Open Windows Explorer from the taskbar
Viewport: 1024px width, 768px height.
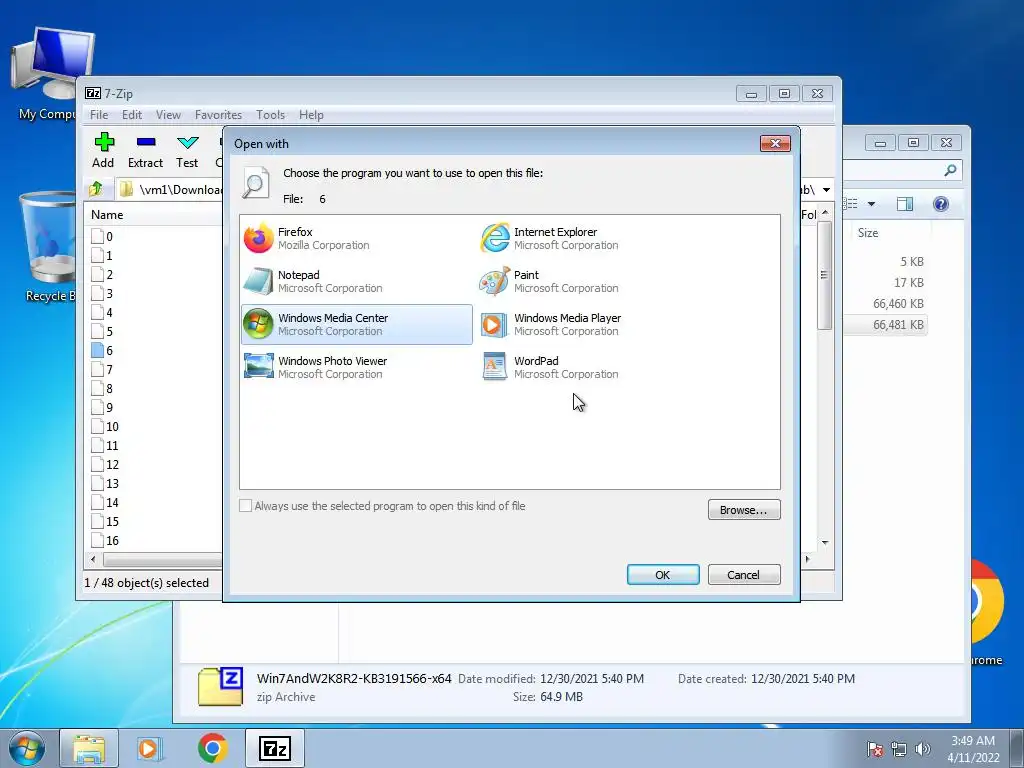pyautogui.click(x=89, y=748)
